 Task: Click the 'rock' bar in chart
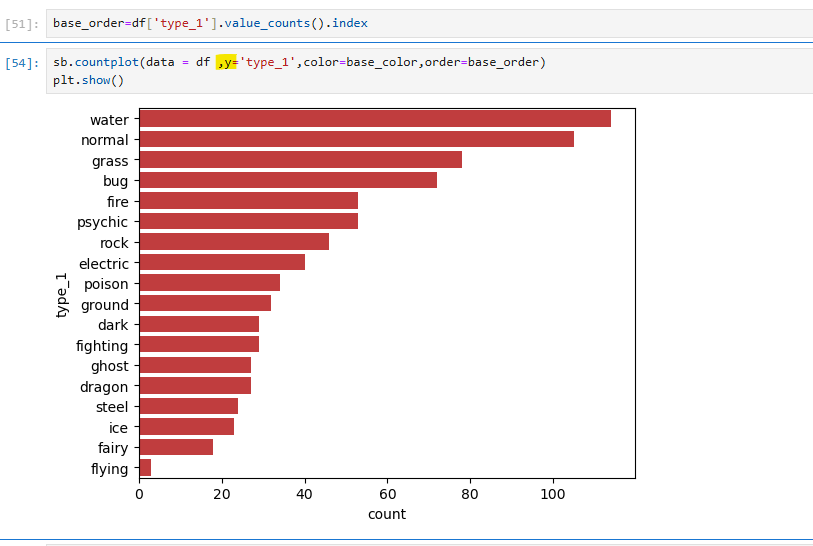coord(234,242)
